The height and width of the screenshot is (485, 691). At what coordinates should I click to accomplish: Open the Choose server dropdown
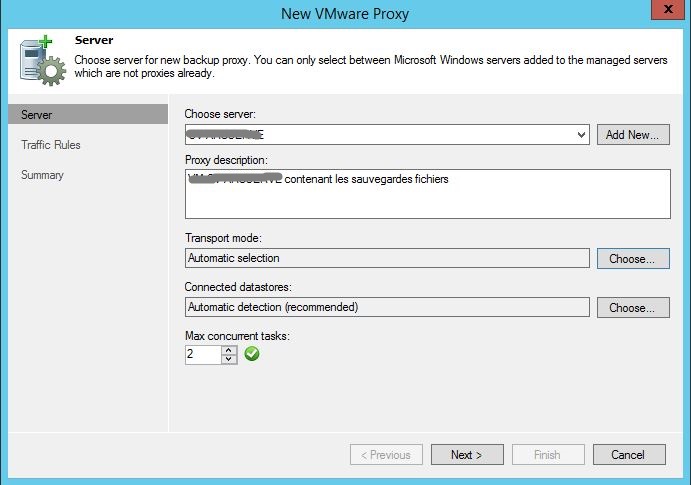[x=581, y=135]
